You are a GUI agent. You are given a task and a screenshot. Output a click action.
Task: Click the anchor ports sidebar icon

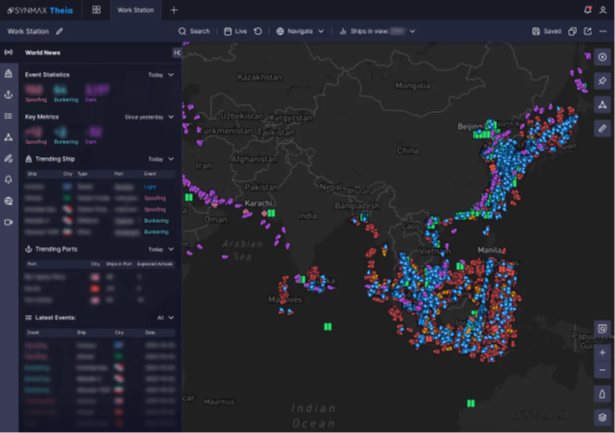pyautogui.click(x=9, y=94)
